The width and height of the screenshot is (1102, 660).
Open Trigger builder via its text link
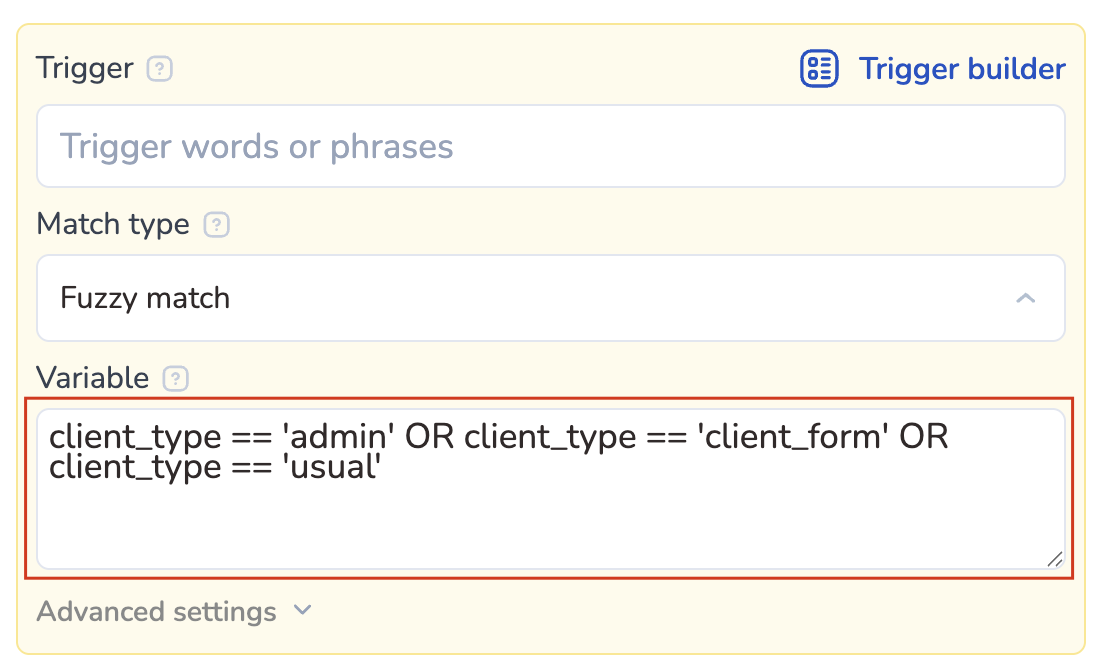tap(962, 69)
